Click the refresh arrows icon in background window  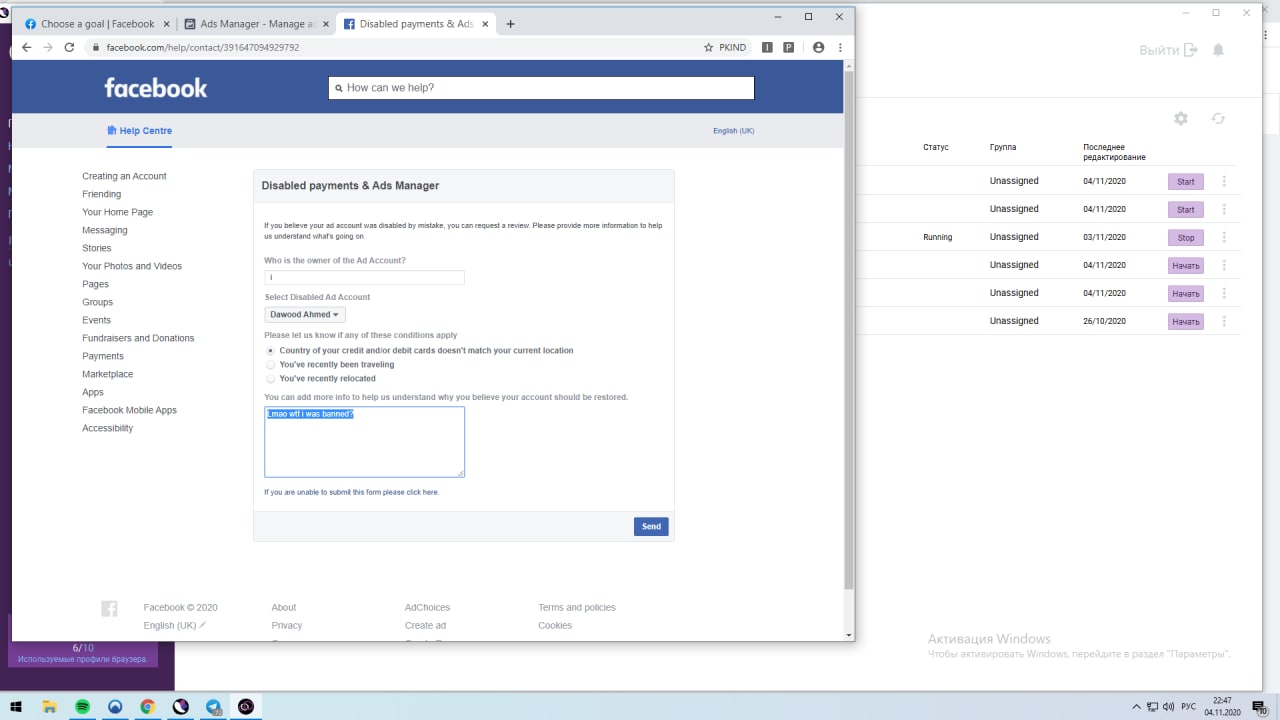point(1218,118)
